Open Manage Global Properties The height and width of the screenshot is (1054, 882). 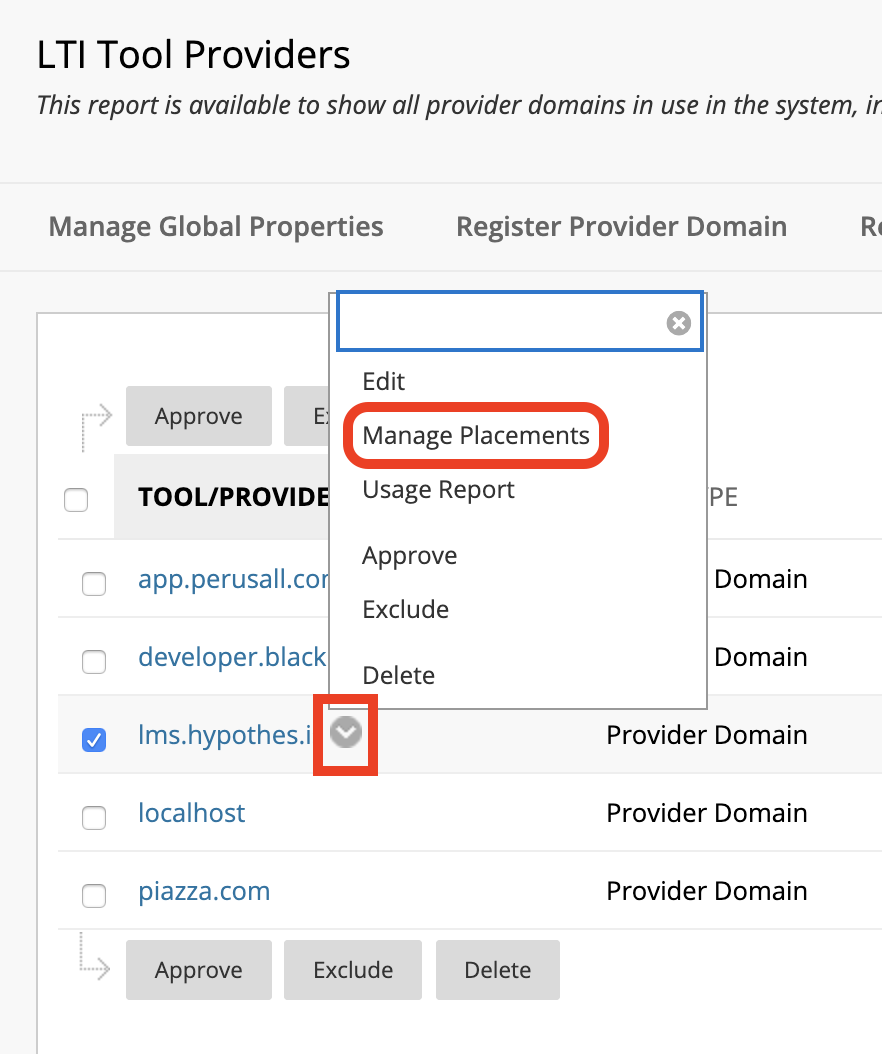pos(216,227)
